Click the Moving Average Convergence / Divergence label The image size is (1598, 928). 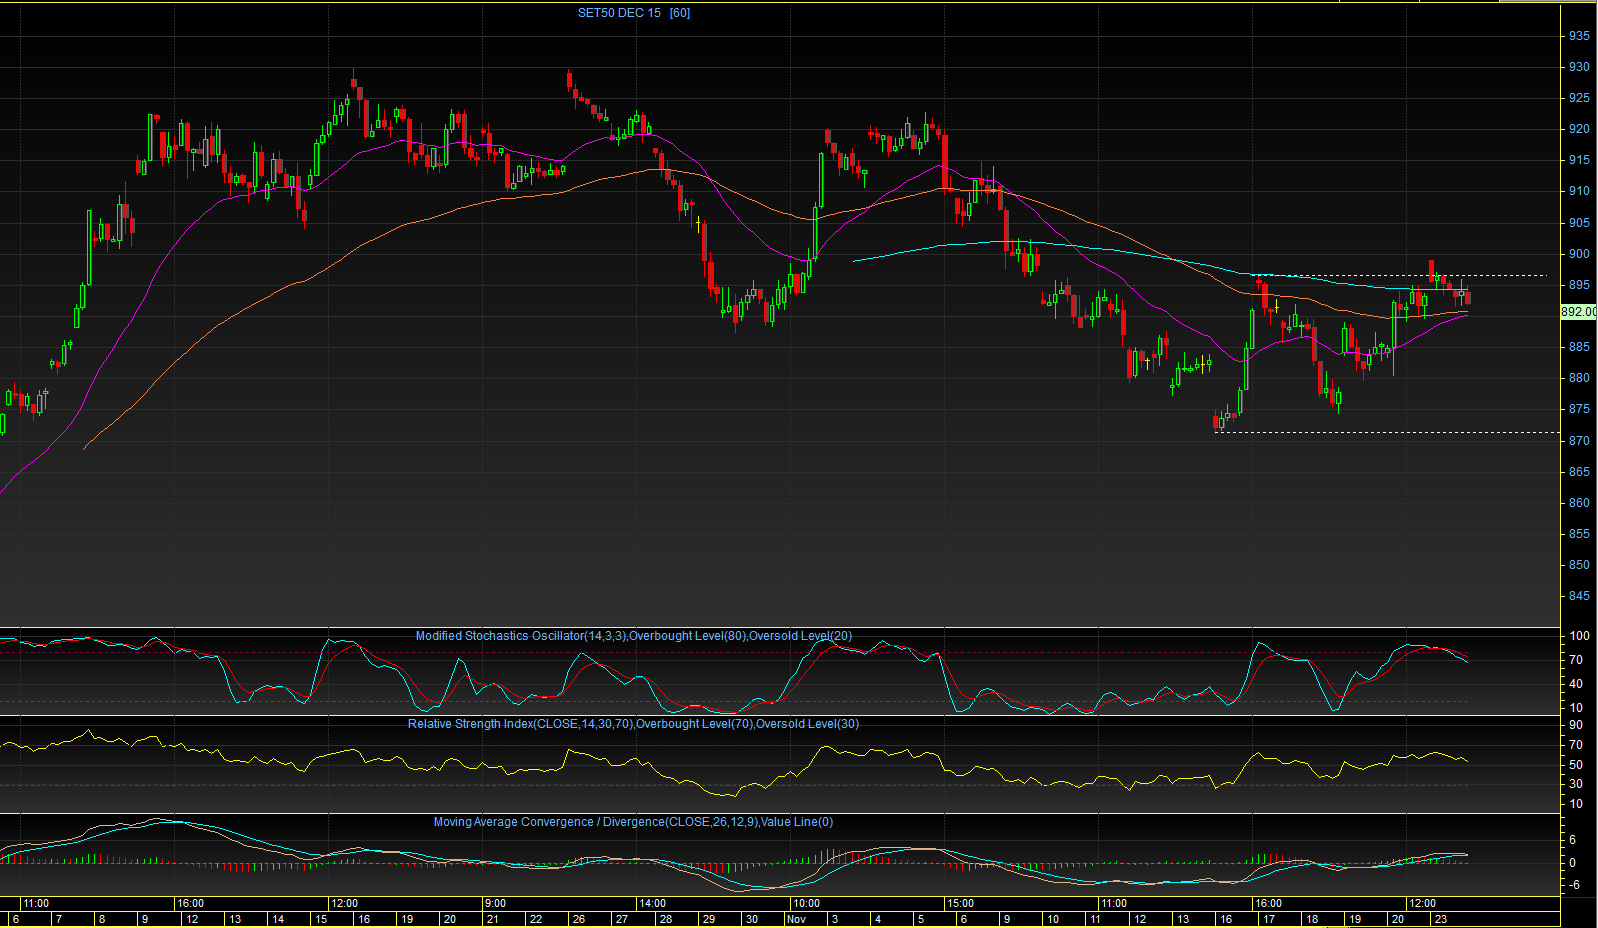633,822
